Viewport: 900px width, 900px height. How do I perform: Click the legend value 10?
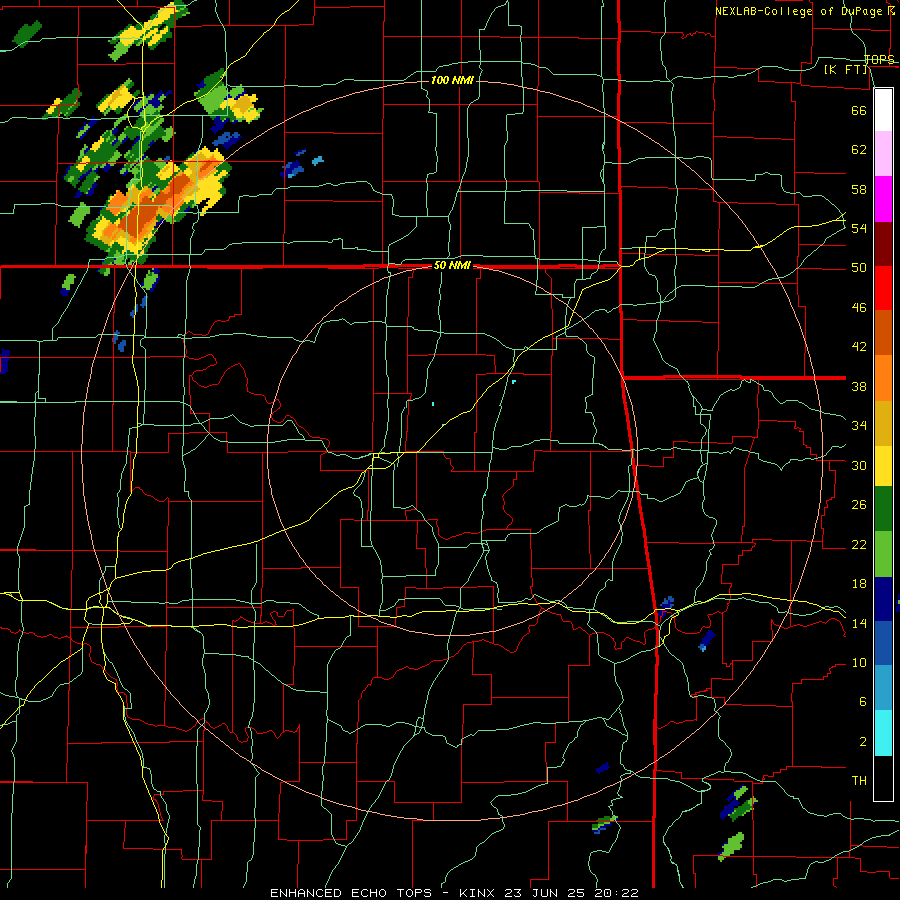click(x=859, y=663)
